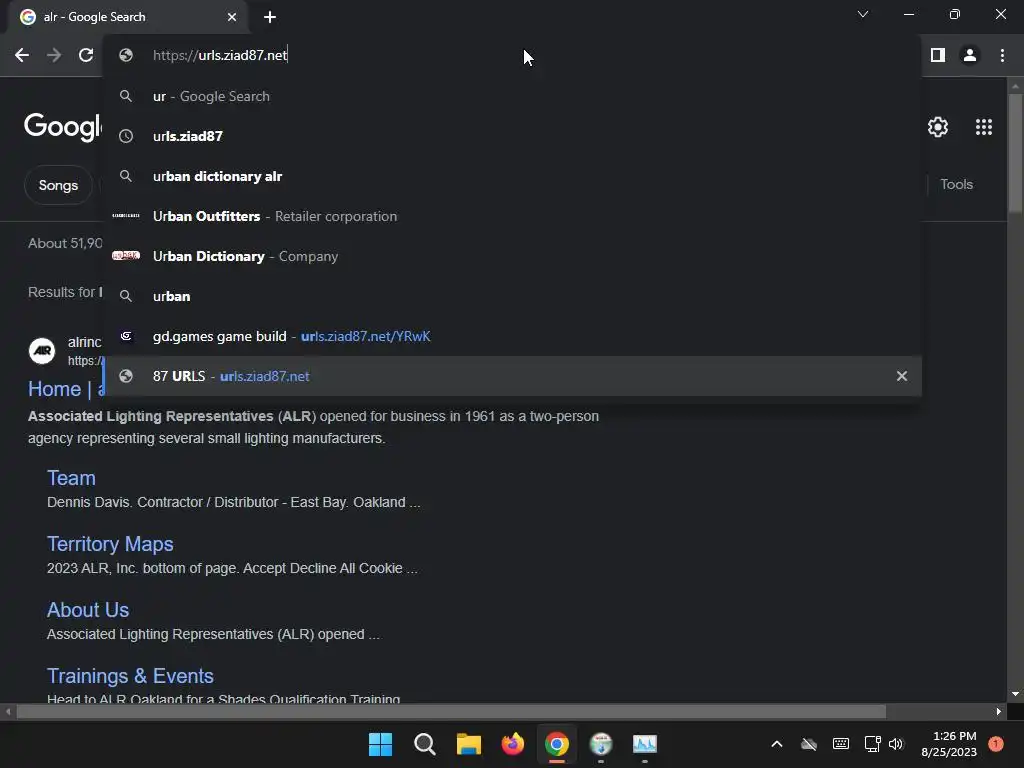
Task: Open the notification badge icon
Action: pyautogui.click(x=996, y=744)
